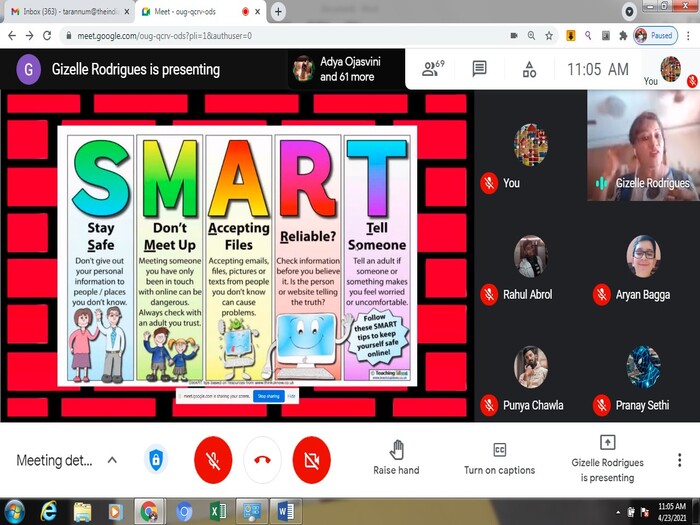Open Gizelle Rodrigues is presenting options
This screenshot has width=700, height=525.
pos(608,459)
